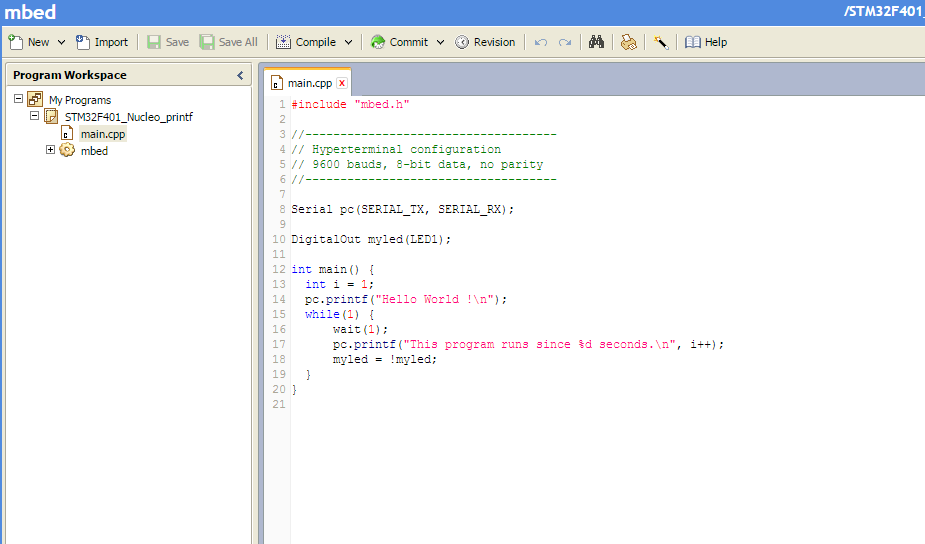Collapse the STM32F401_Nucleo_printf project node
The image size is (925, 544).
(35, 116)
